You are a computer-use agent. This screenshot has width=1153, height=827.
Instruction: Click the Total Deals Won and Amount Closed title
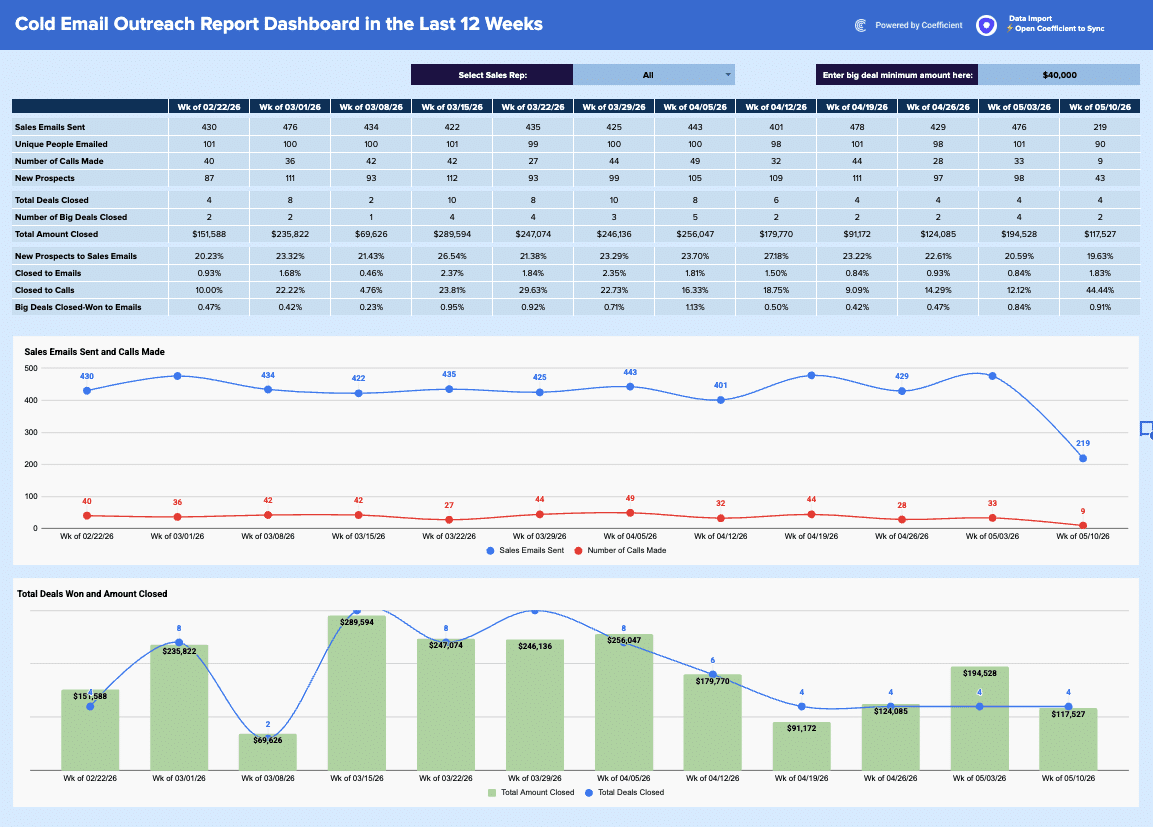click(x=92, y=593)
